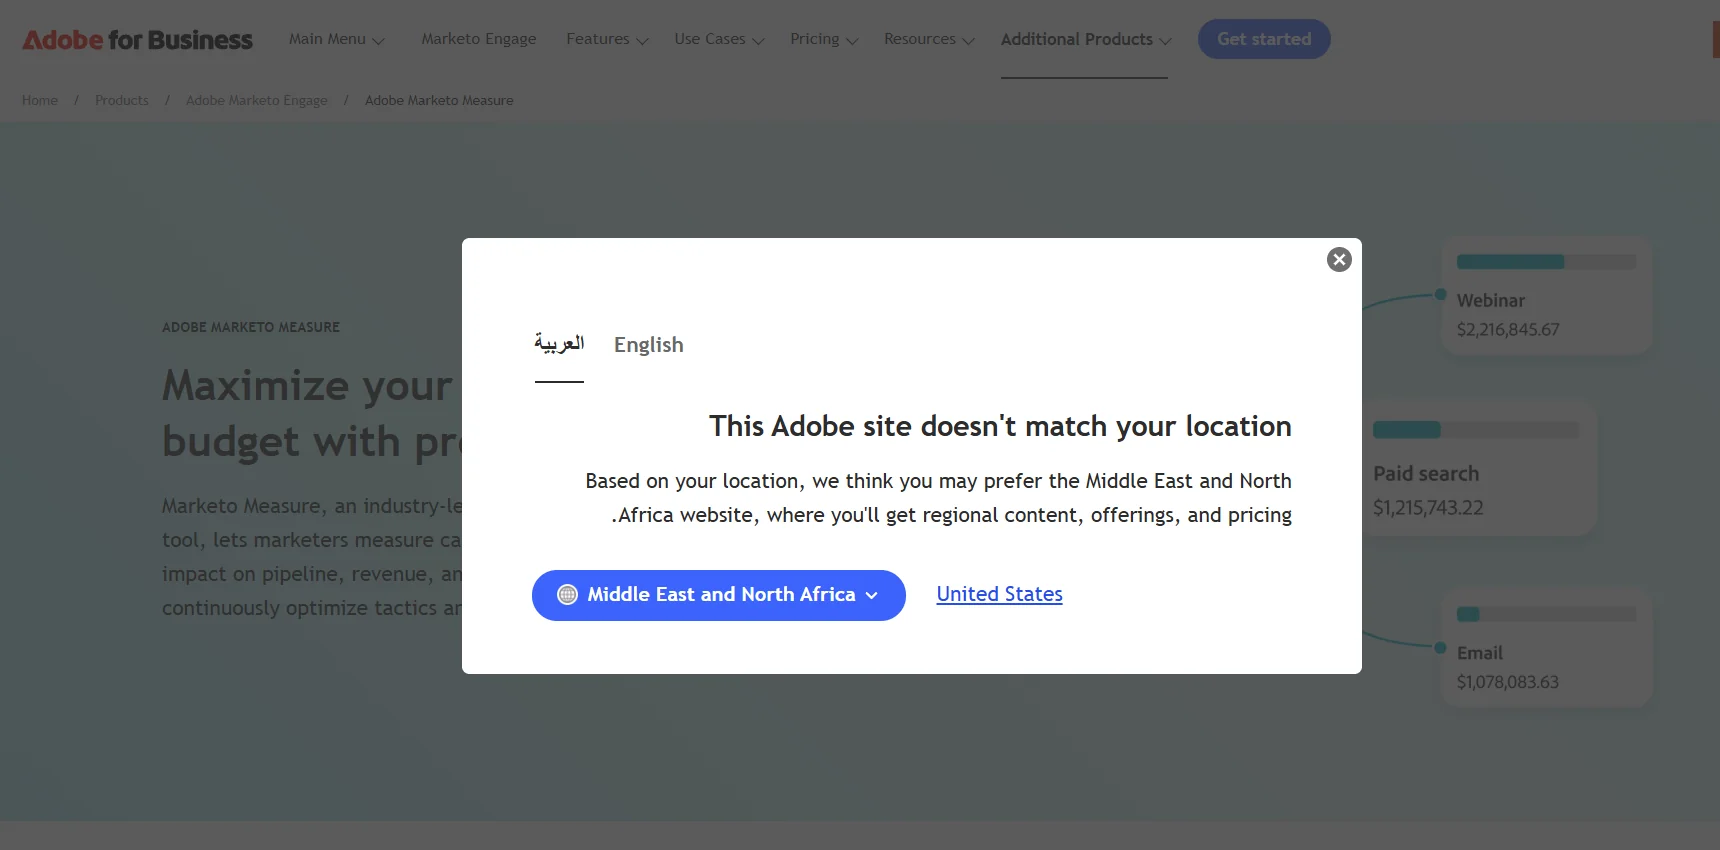Image resolution: width=1720 pixels, height=850 pixels.
Task: Expand the Use Cases menu
Action: (x=720, y=39)
